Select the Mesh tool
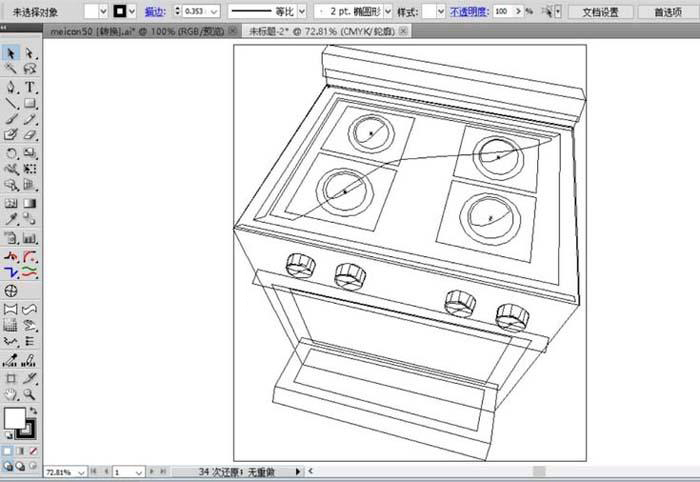 coord(11,204)
